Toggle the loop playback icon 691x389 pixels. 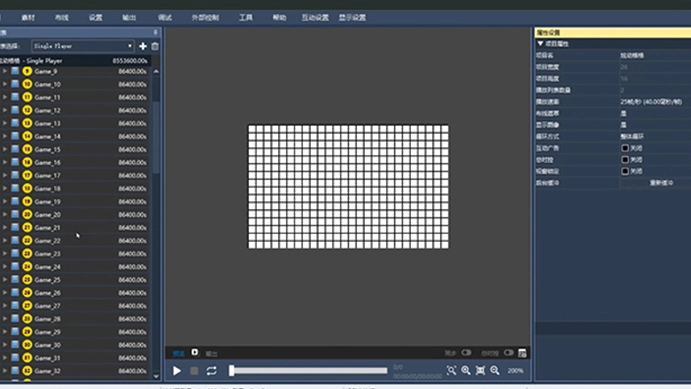coord(212,371)
